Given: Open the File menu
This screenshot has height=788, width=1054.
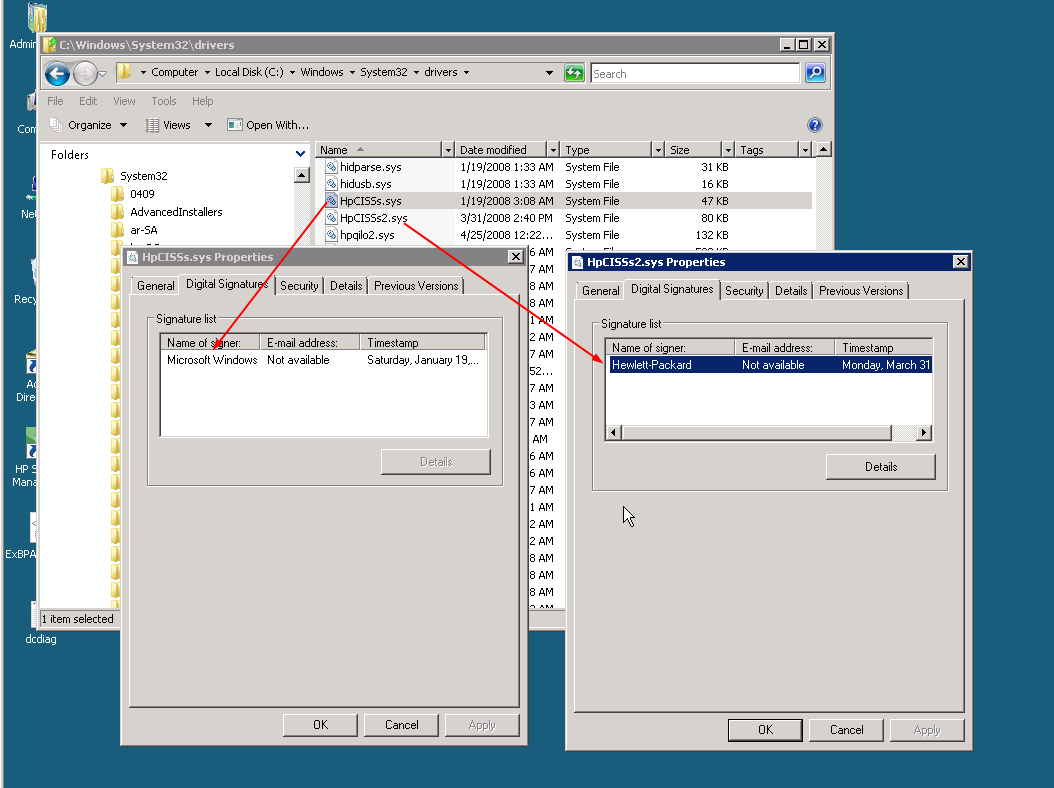Looking at the screenshot, I should 55,101.
